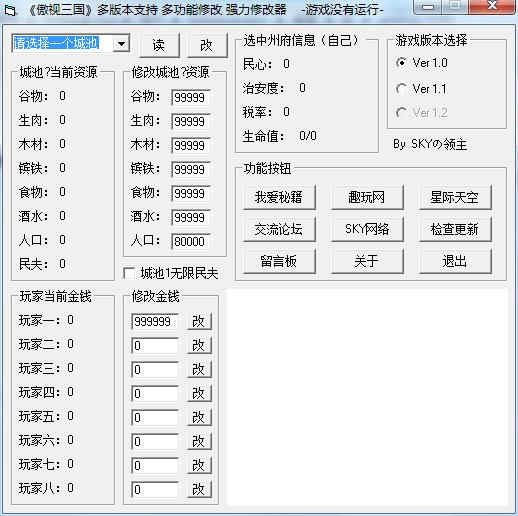Viewport: 518px width, 516px height.
Task: Open the city selection dropdown arrow
Action: click(x=121, y=44)
